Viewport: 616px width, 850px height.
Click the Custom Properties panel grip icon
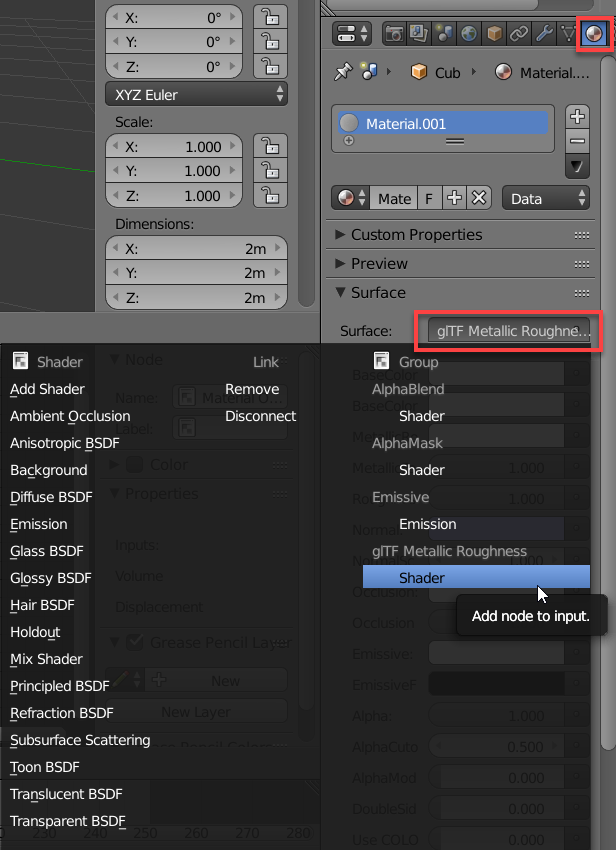pyautogui.click(x=582, y=235)
